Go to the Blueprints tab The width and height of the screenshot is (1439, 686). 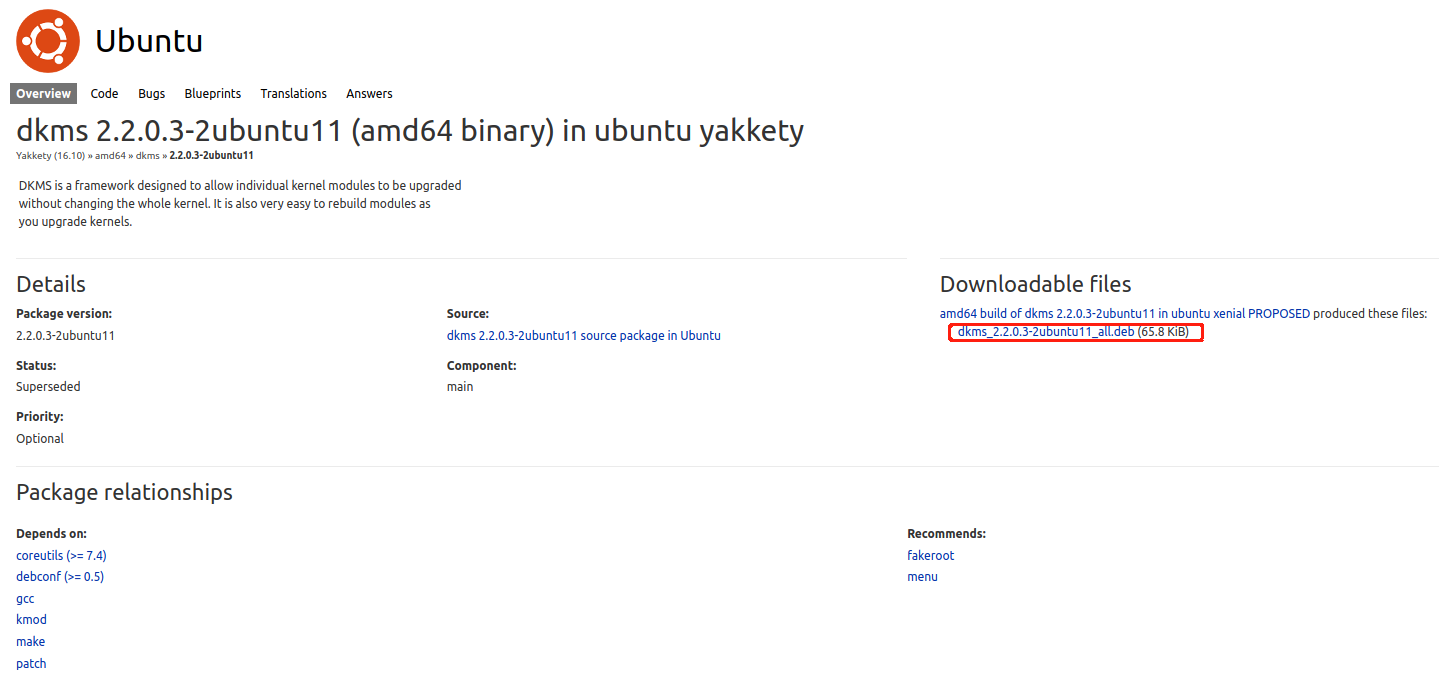[x=213, y=93]
